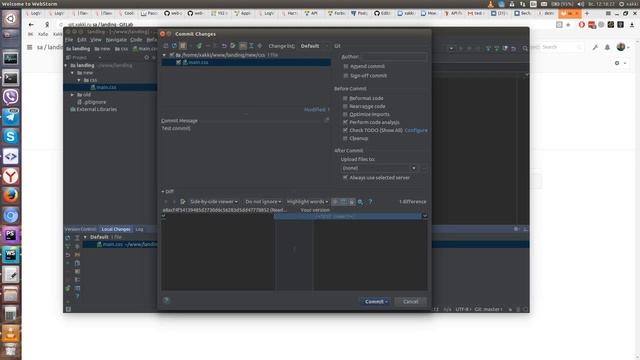Collapse /home/.../new/css node in commit tree

pos(164,55)
